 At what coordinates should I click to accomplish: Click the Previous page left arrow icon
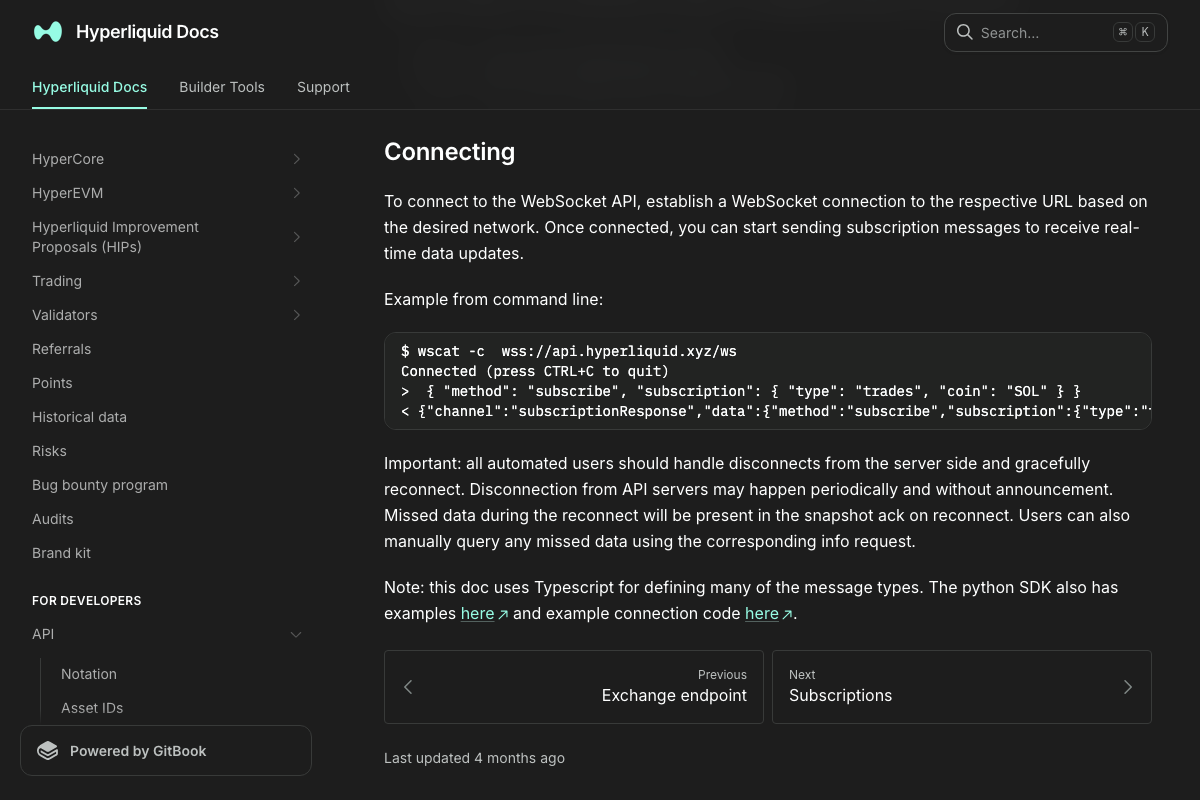pos(408,687)
